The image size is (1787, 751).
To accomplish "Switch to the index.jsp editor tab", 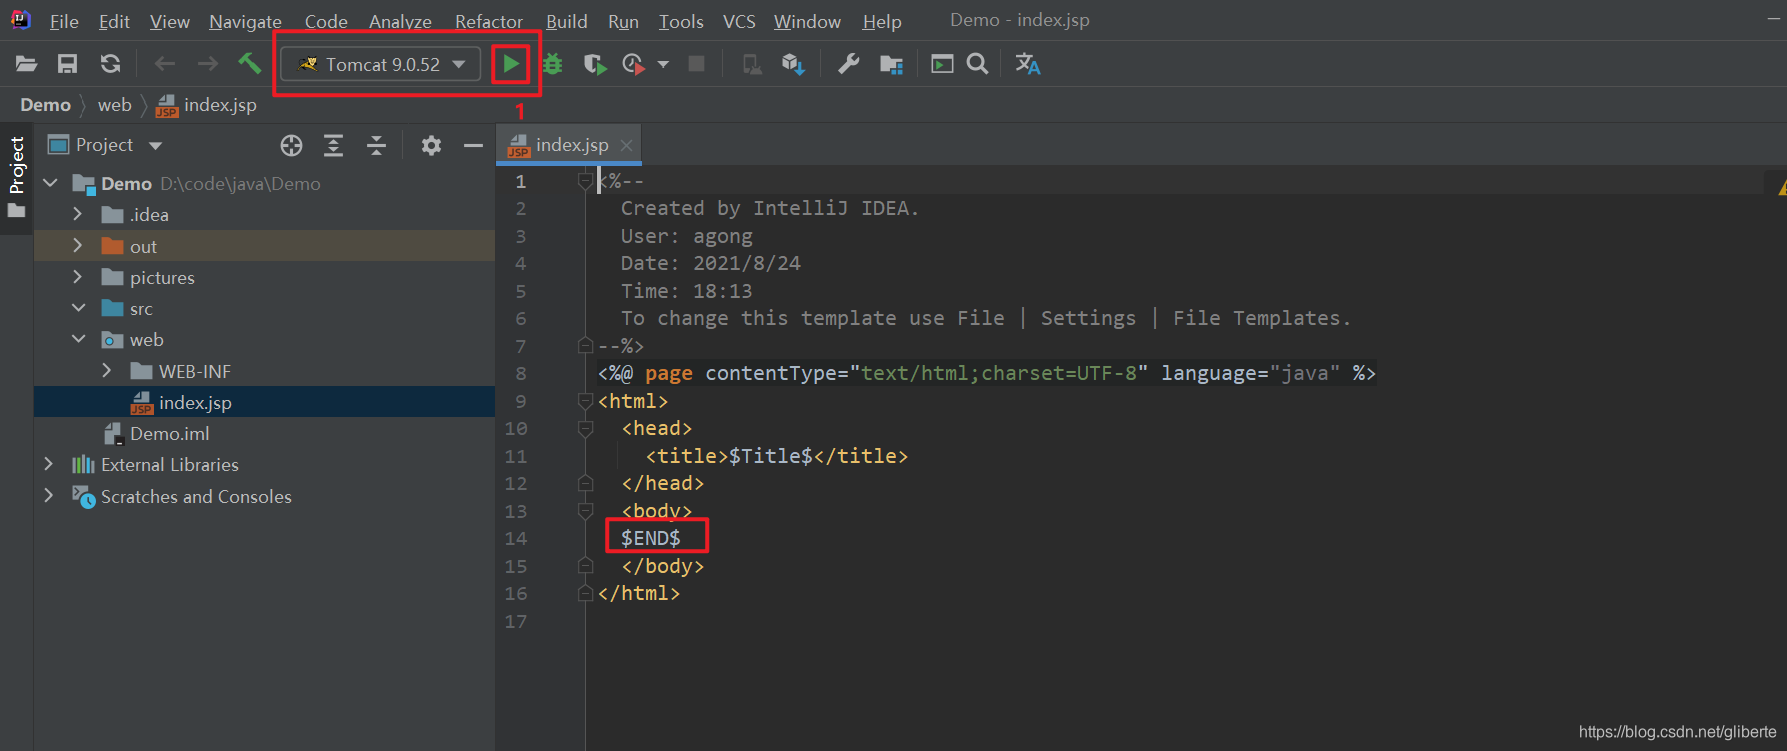I will pos(571,145).
